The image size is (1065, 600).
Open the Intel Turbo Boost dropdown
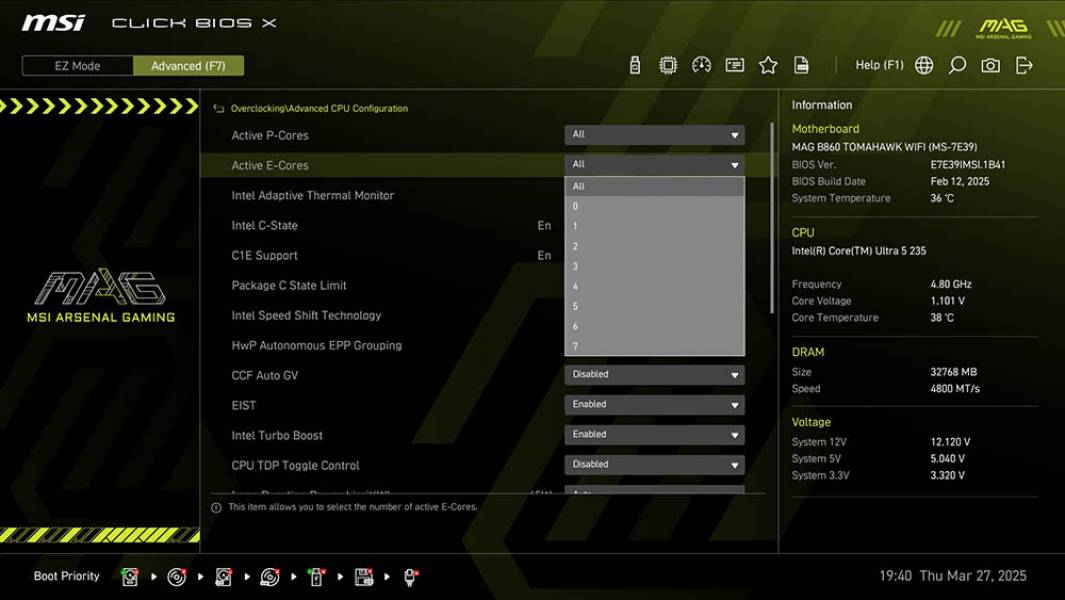[654, 434]
